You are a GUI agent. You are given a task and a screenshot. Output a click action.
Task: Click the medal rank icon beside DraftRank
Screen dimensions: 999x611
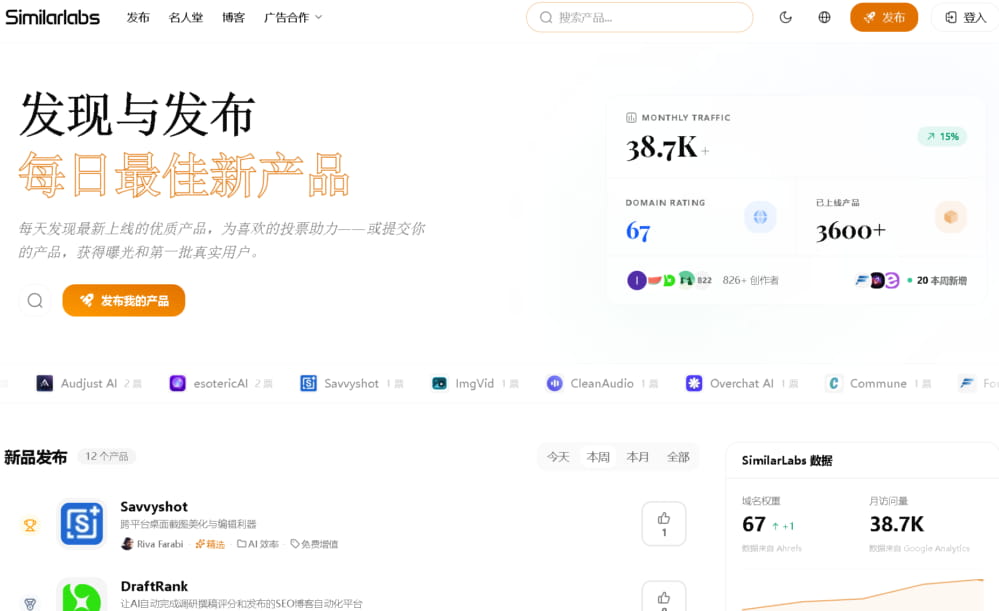coord(30,603)
